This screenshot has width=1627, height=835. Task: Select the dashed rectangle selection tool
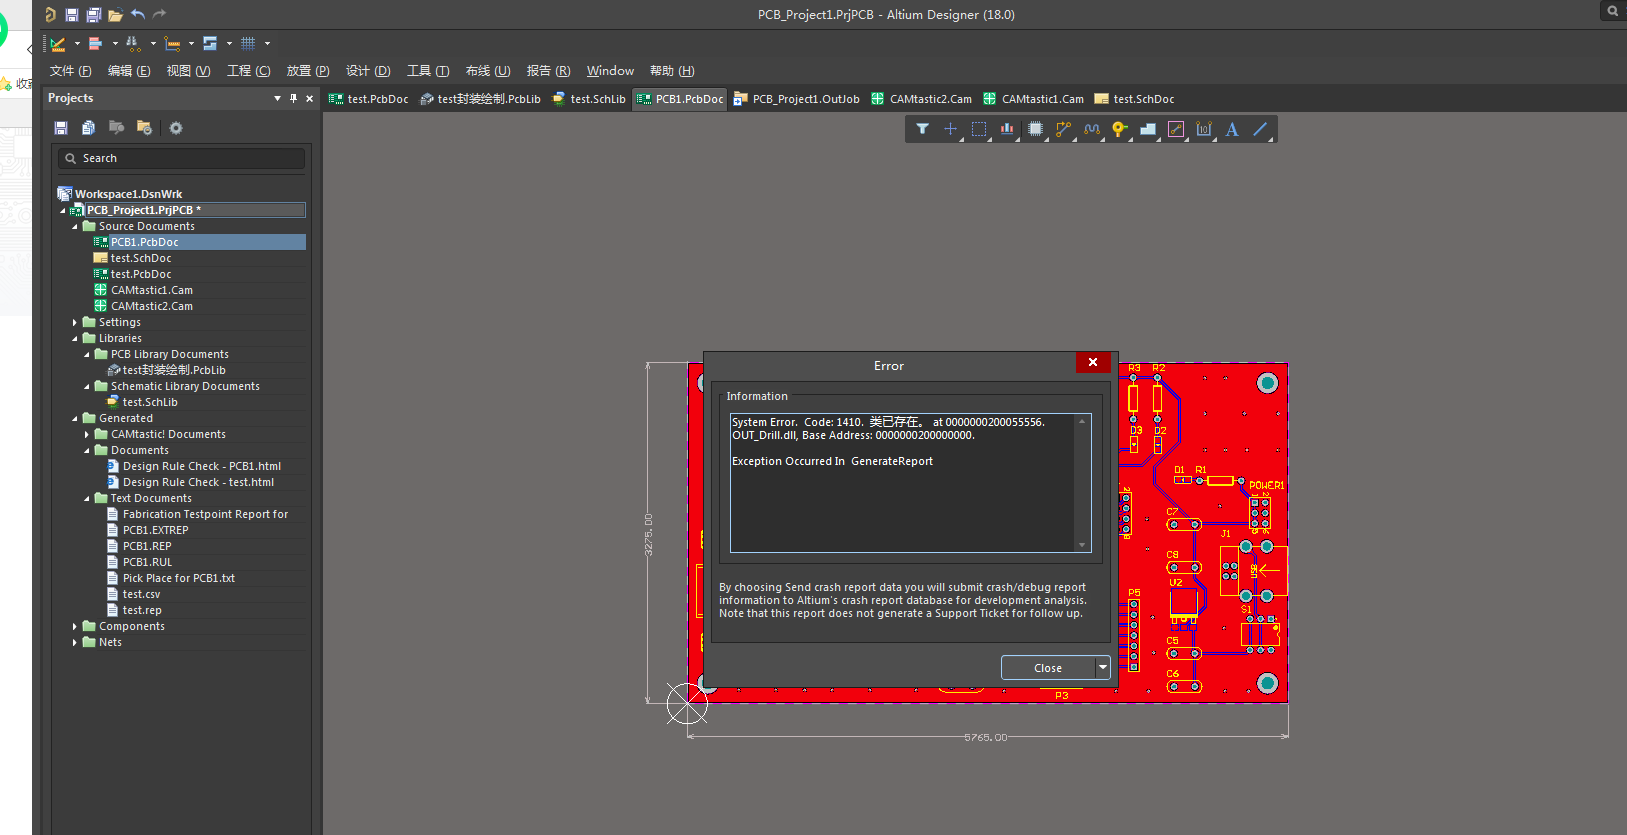[x=979, y=129]
